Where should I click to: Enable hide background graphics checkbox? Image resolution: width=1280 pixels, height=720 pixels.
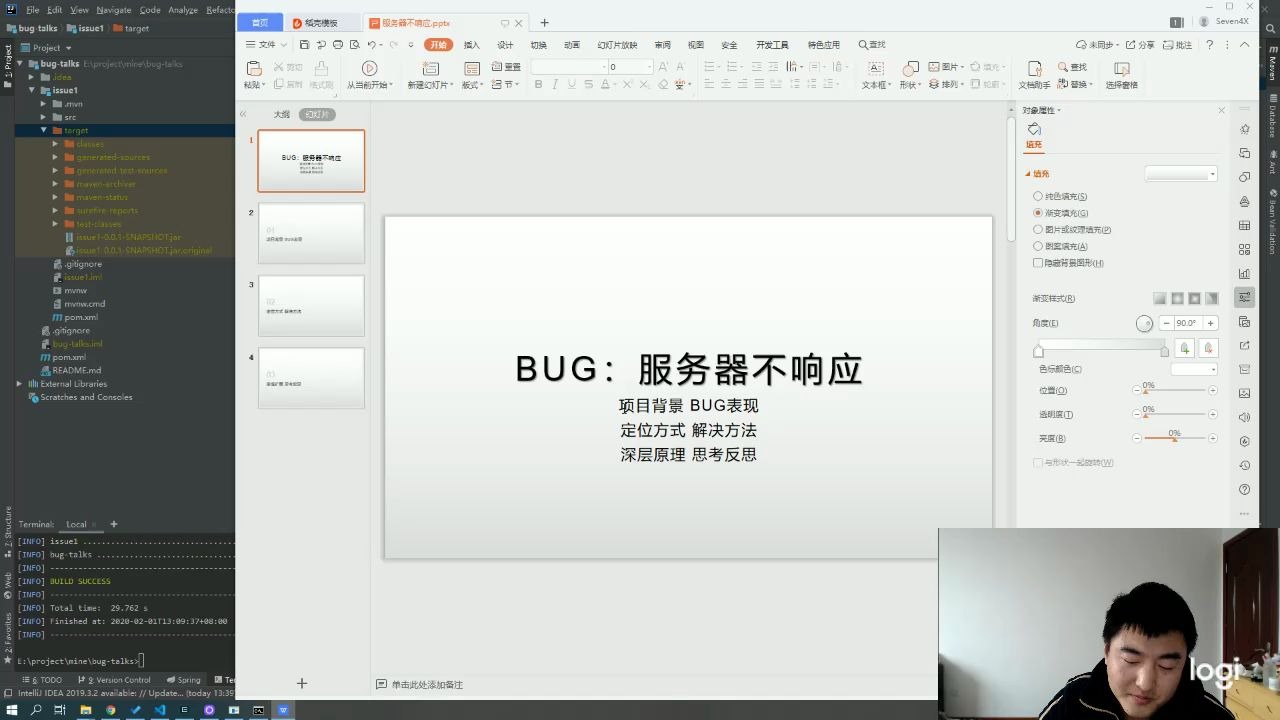[1037, 263]
